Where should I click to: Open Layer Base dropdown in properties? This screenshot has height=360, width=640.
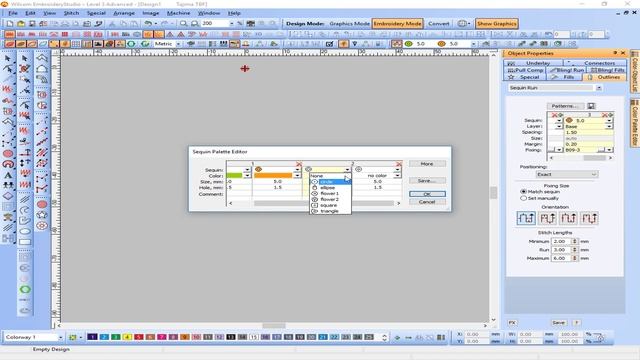click(609, 127)
